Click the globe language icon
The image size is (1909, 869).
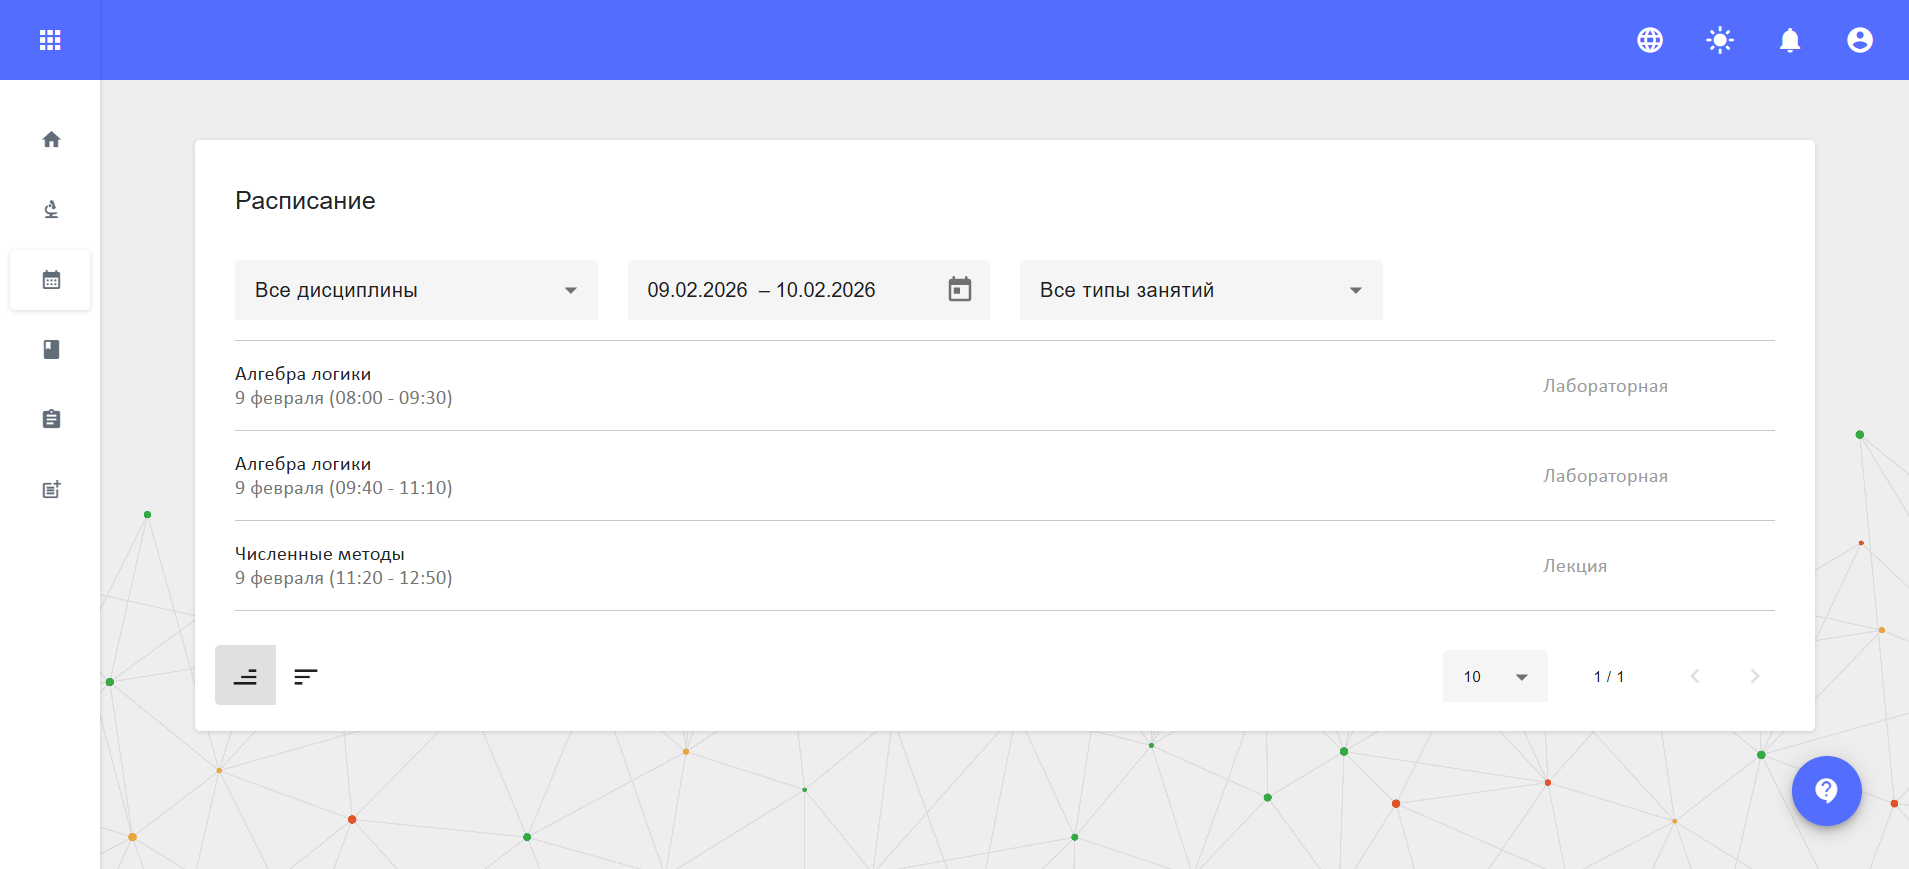click(1650, 40)
